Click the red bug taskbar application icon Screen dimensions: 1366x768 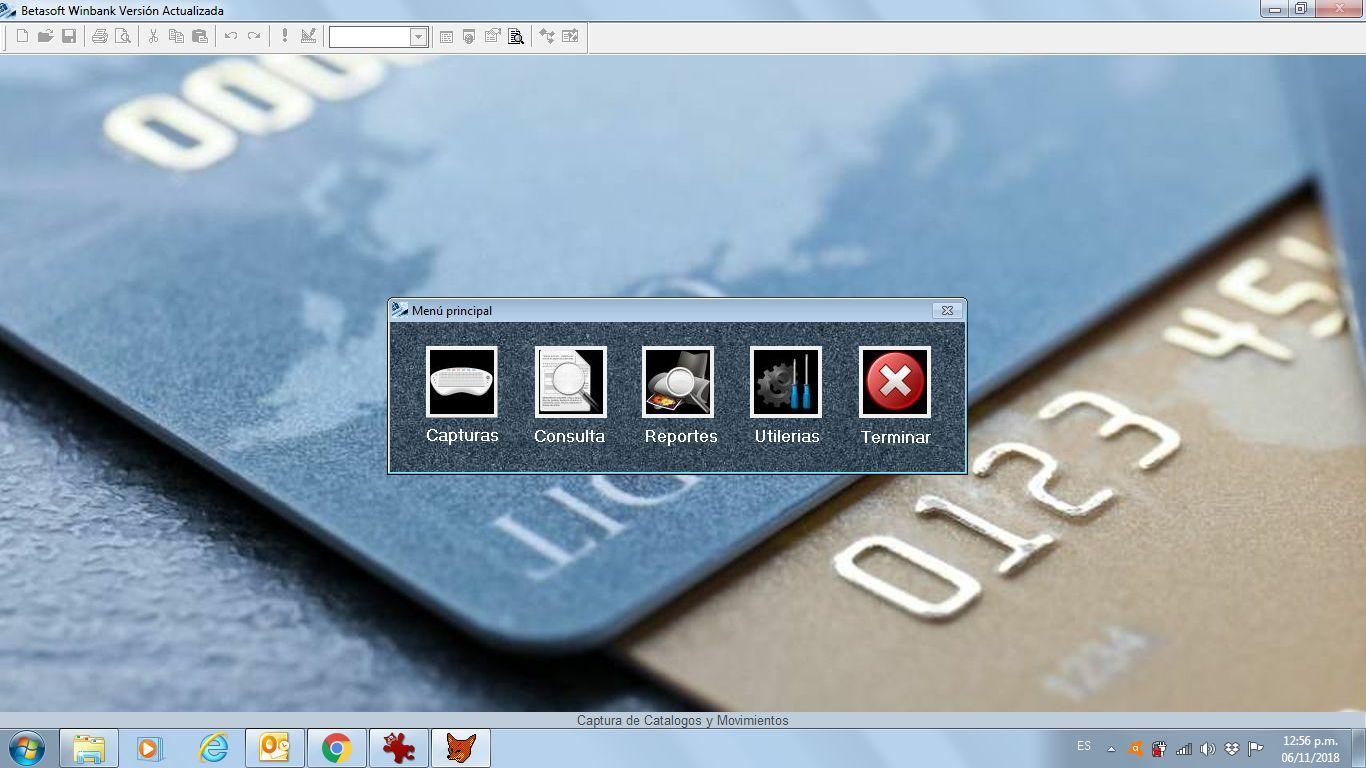click(x=398, y=748)
